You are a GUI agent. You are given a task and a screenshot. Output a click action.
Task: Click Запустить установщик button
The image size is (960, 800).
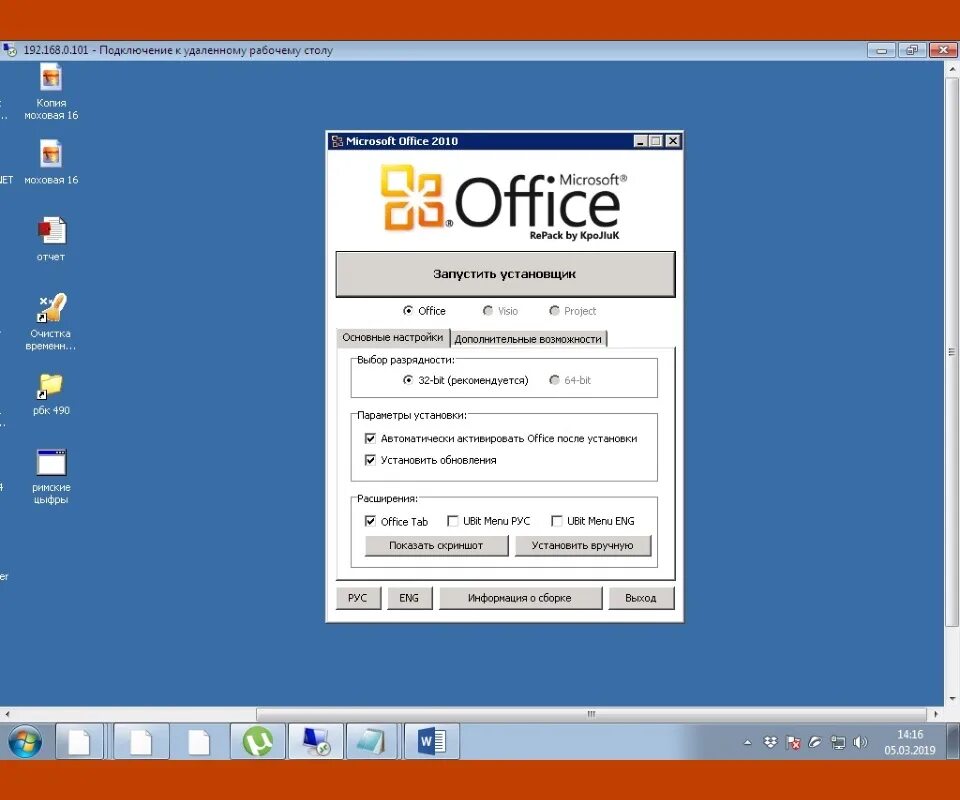coord(505,274)
